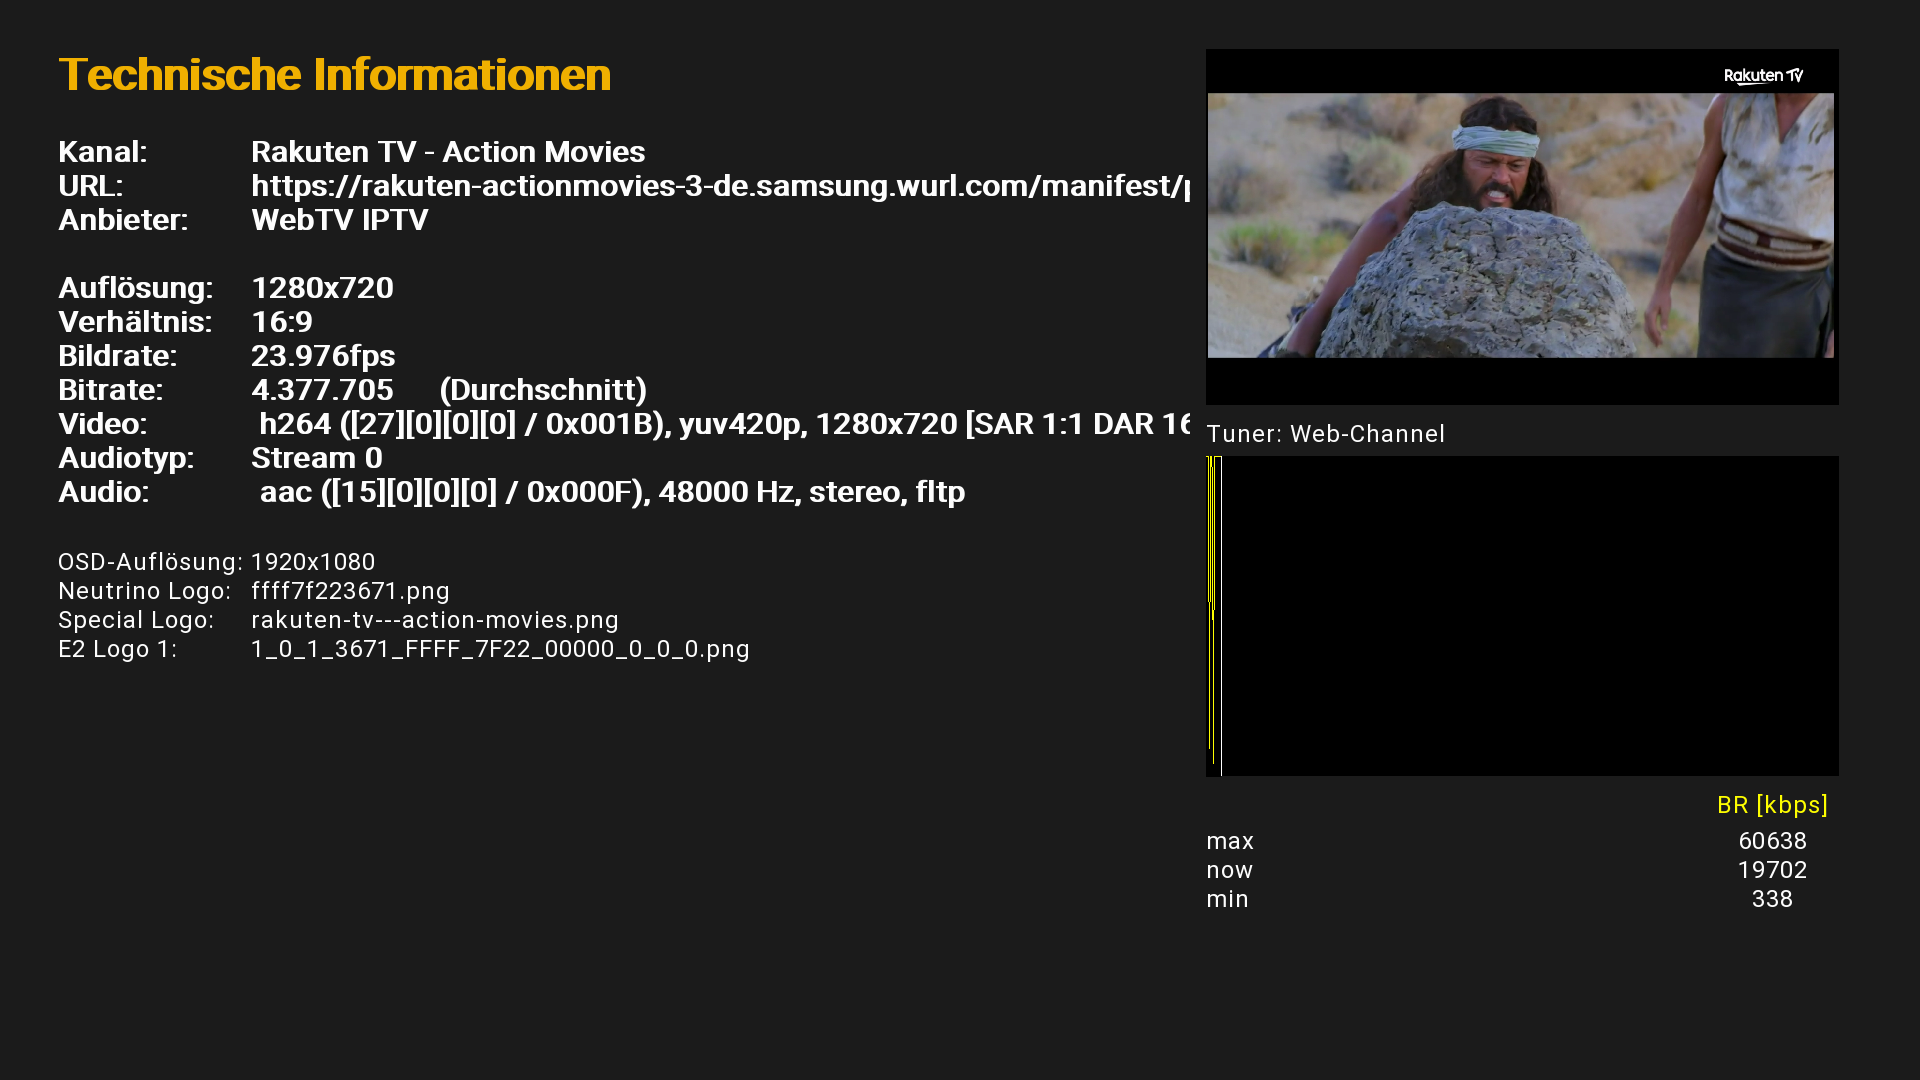Select the h264 Video codec line
The image size is (1920, 1080).
(x=724, y=424)
